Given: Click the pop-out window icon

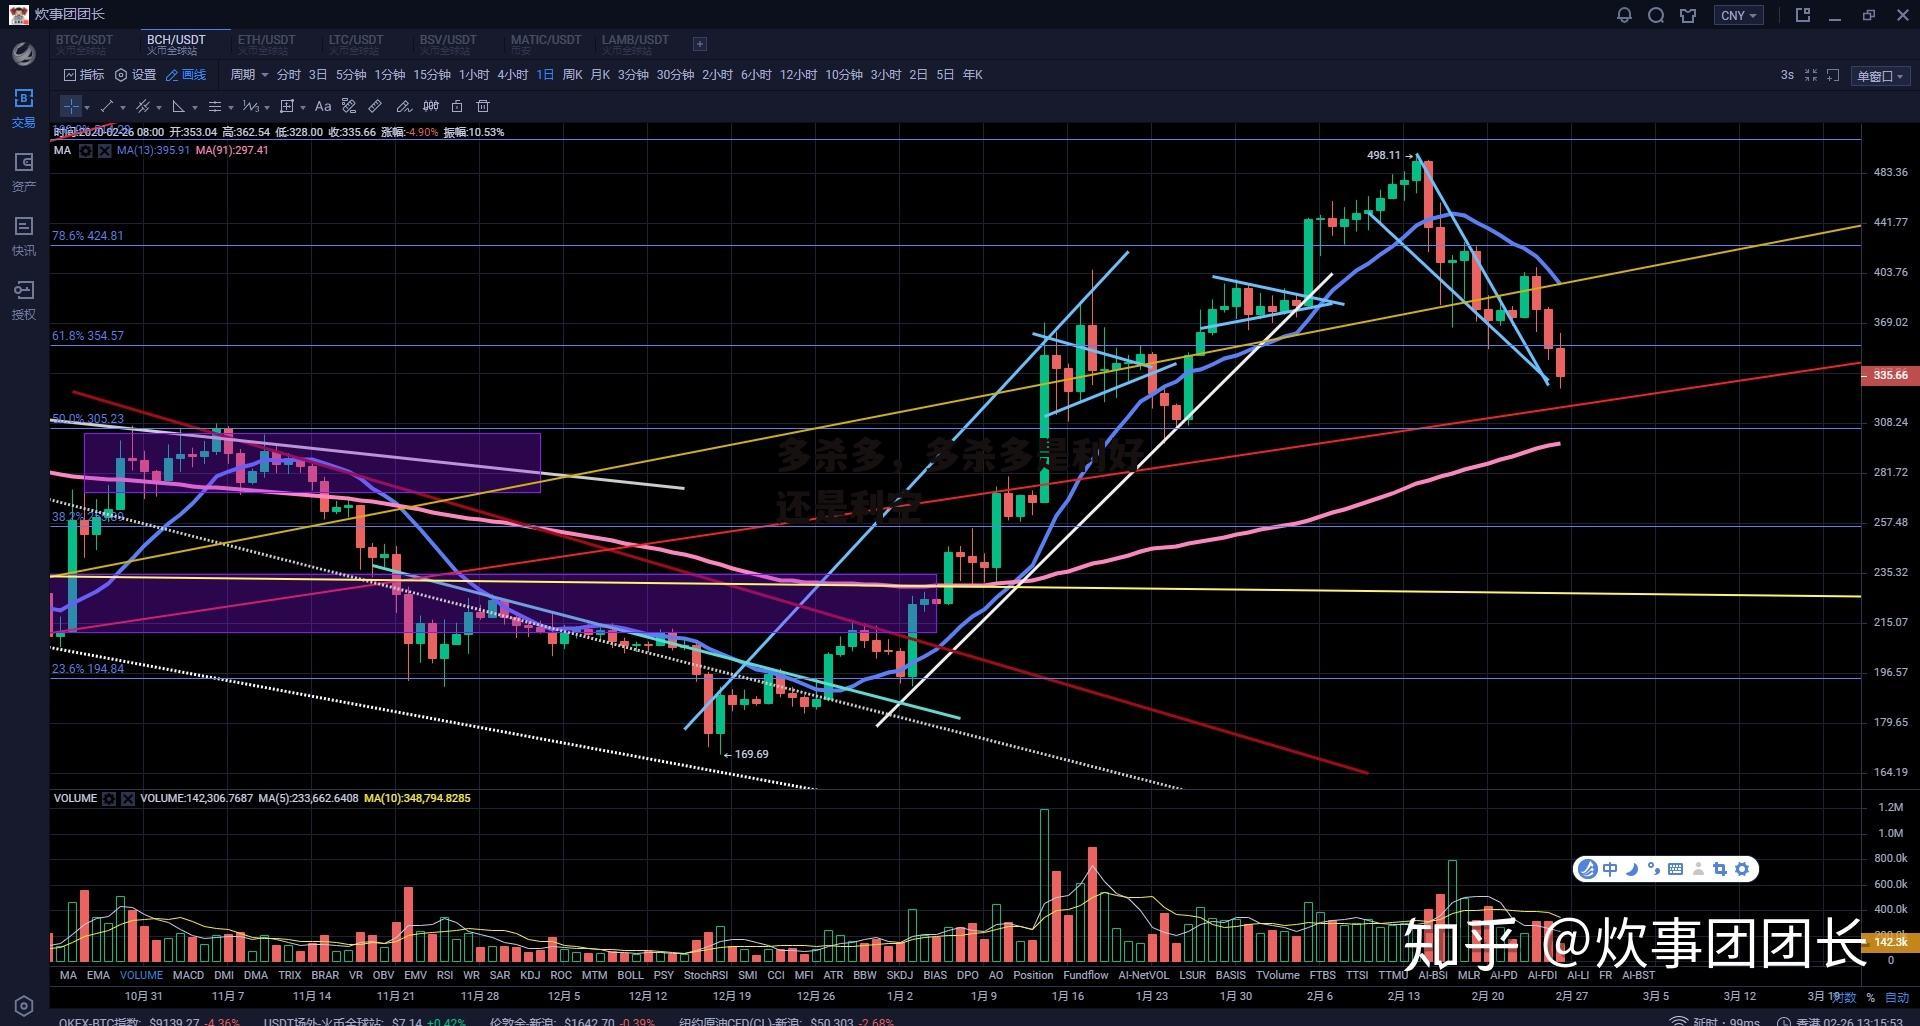Looking at the screenshot, I should pos(1803,15).
